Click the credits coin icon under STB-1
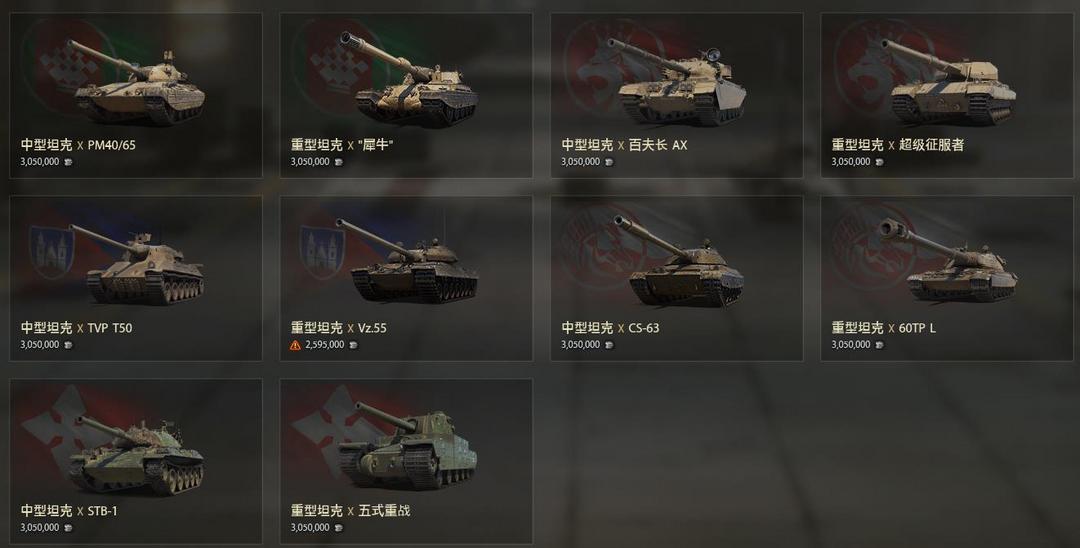The image size is (1080, 548). (68, 528)
